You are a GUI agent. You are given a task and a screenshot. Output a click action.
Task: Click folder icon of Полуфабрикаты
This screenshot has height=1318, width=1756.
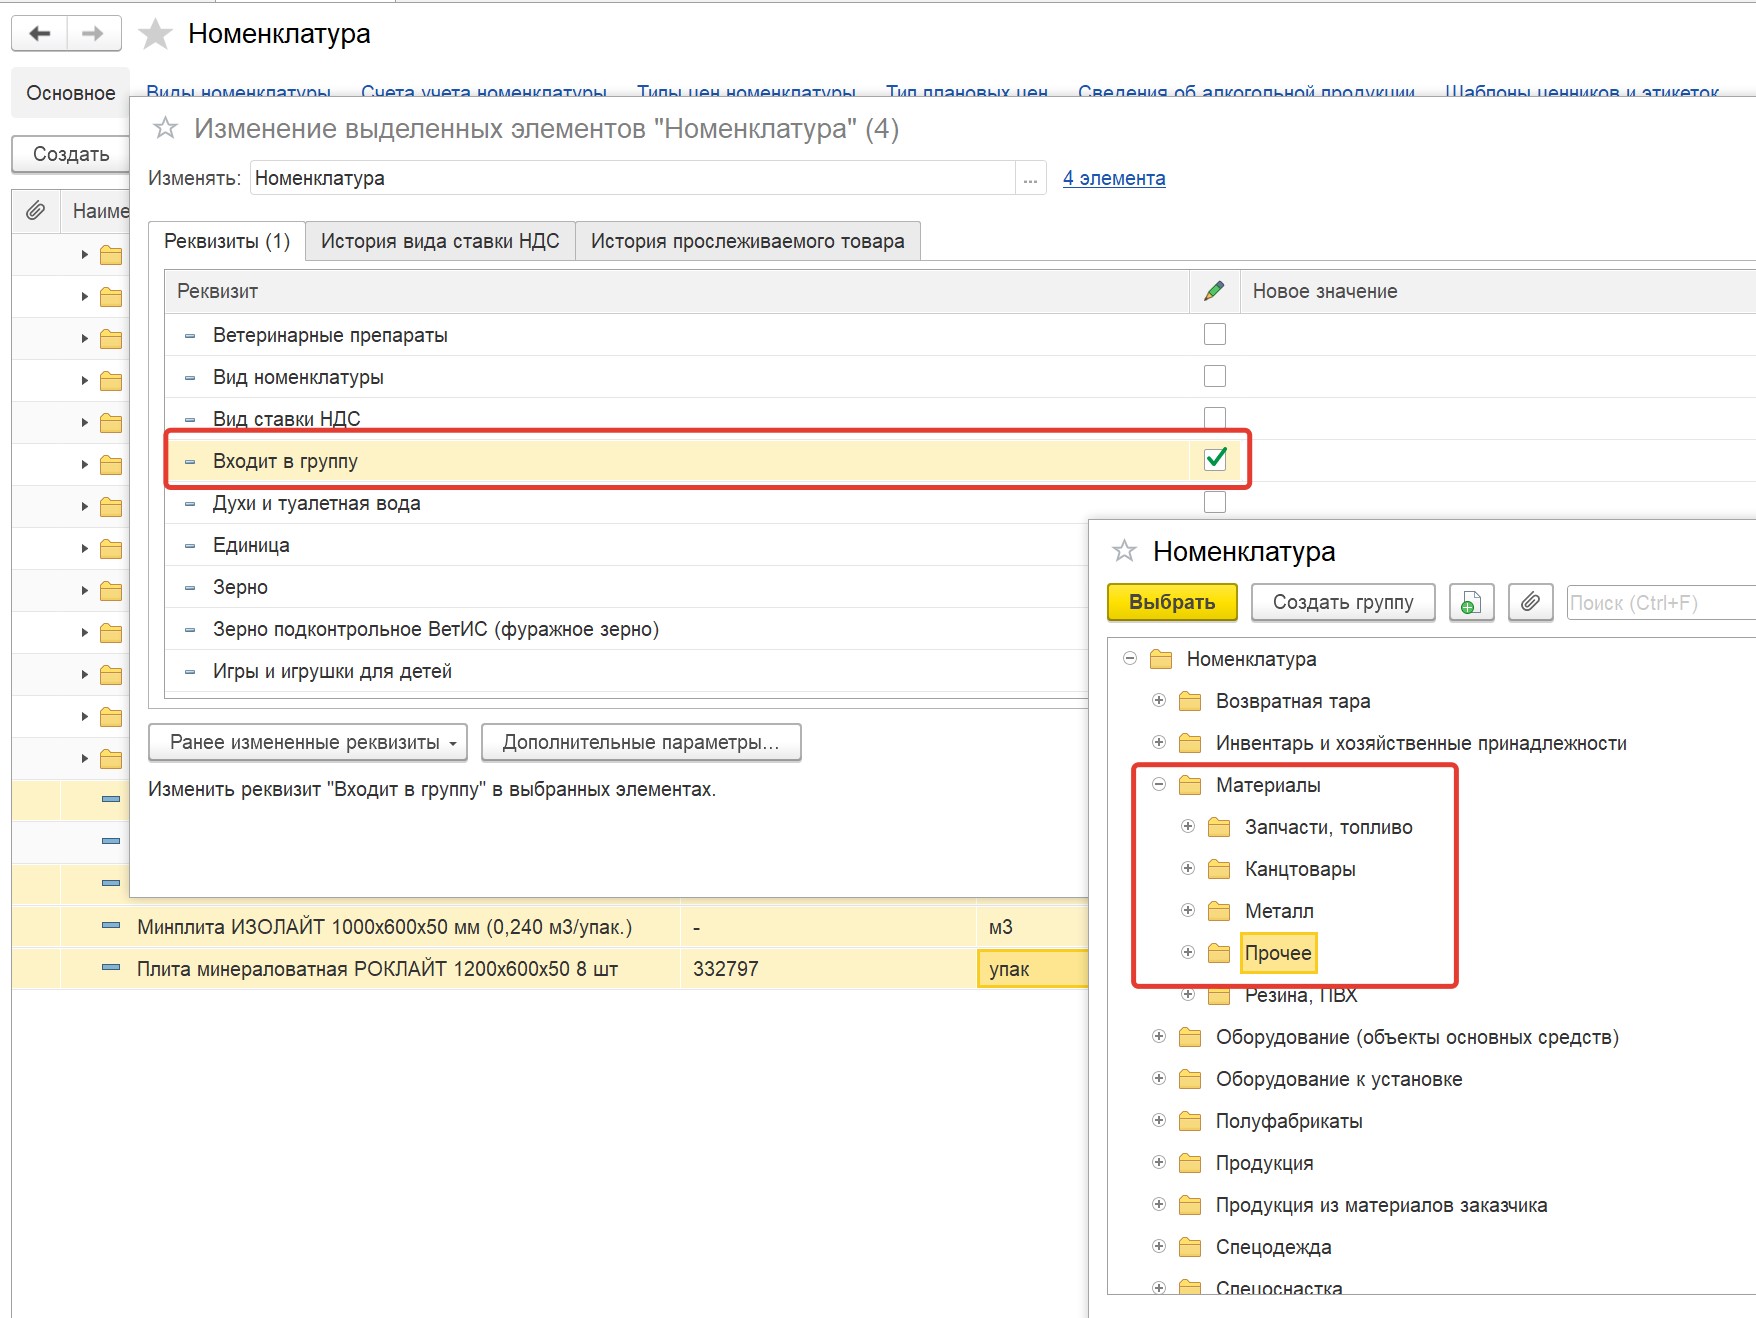[1190, 1121]
